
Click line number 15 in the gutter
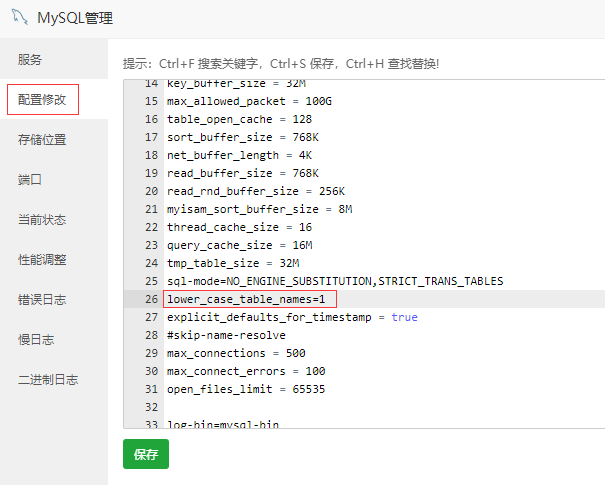(x=151, y=101)
